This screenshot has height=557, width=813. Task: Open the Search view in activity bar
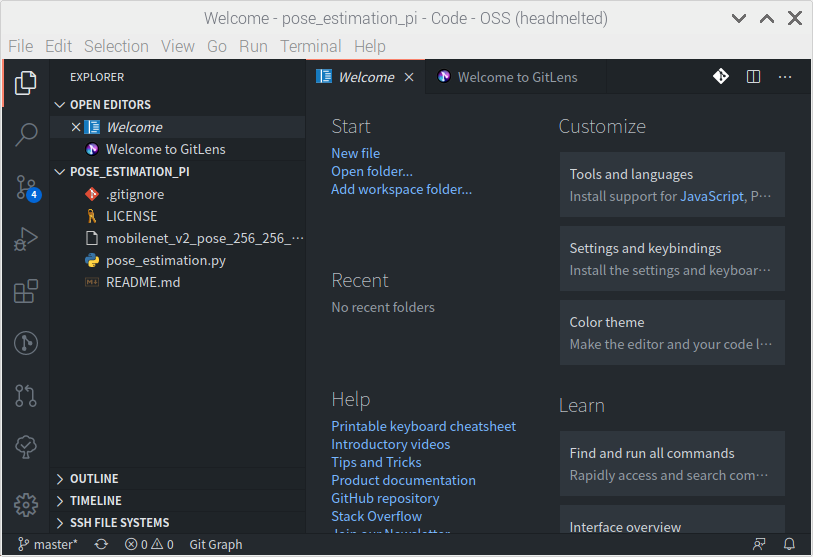(27, 133)
